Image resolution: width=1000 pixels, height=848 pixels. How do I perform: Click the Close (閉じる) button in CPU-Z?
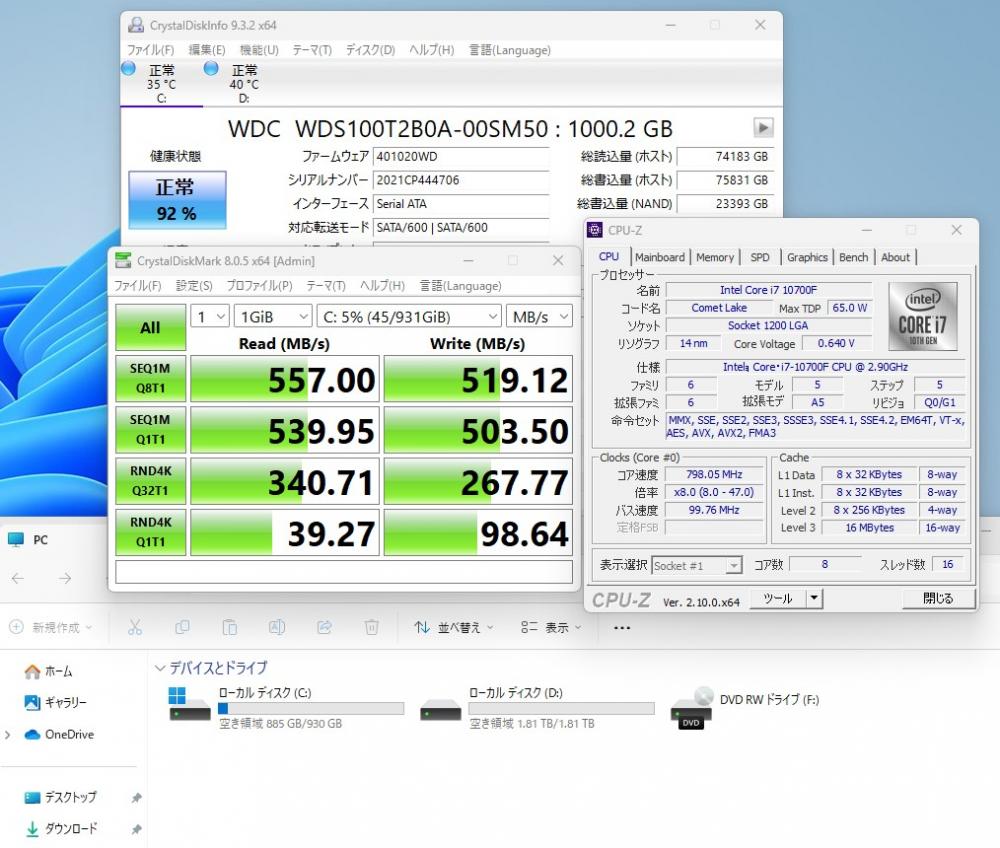tap(938, 598)
